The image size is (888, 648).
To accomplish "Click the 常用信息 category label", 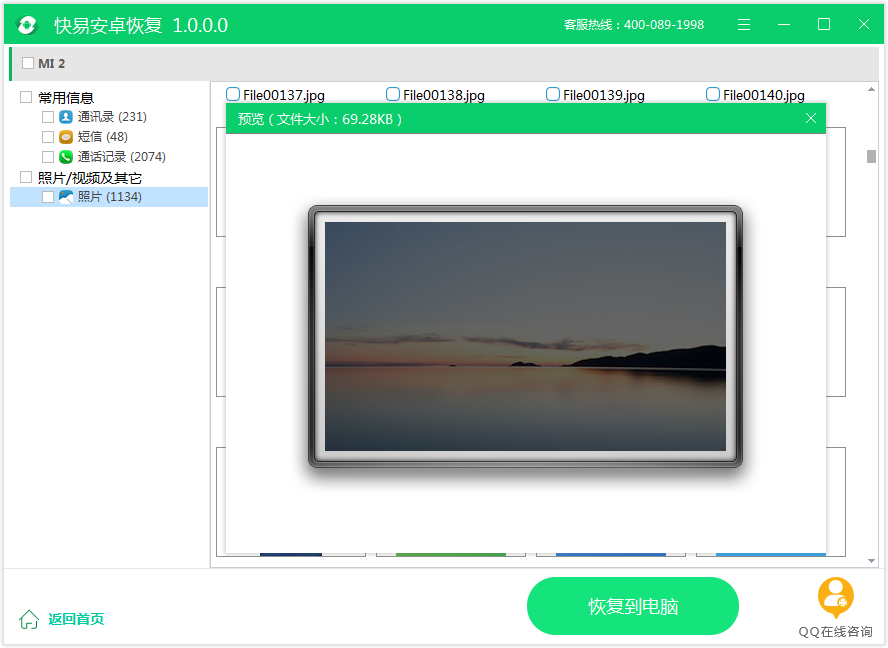I will [66, 97].
